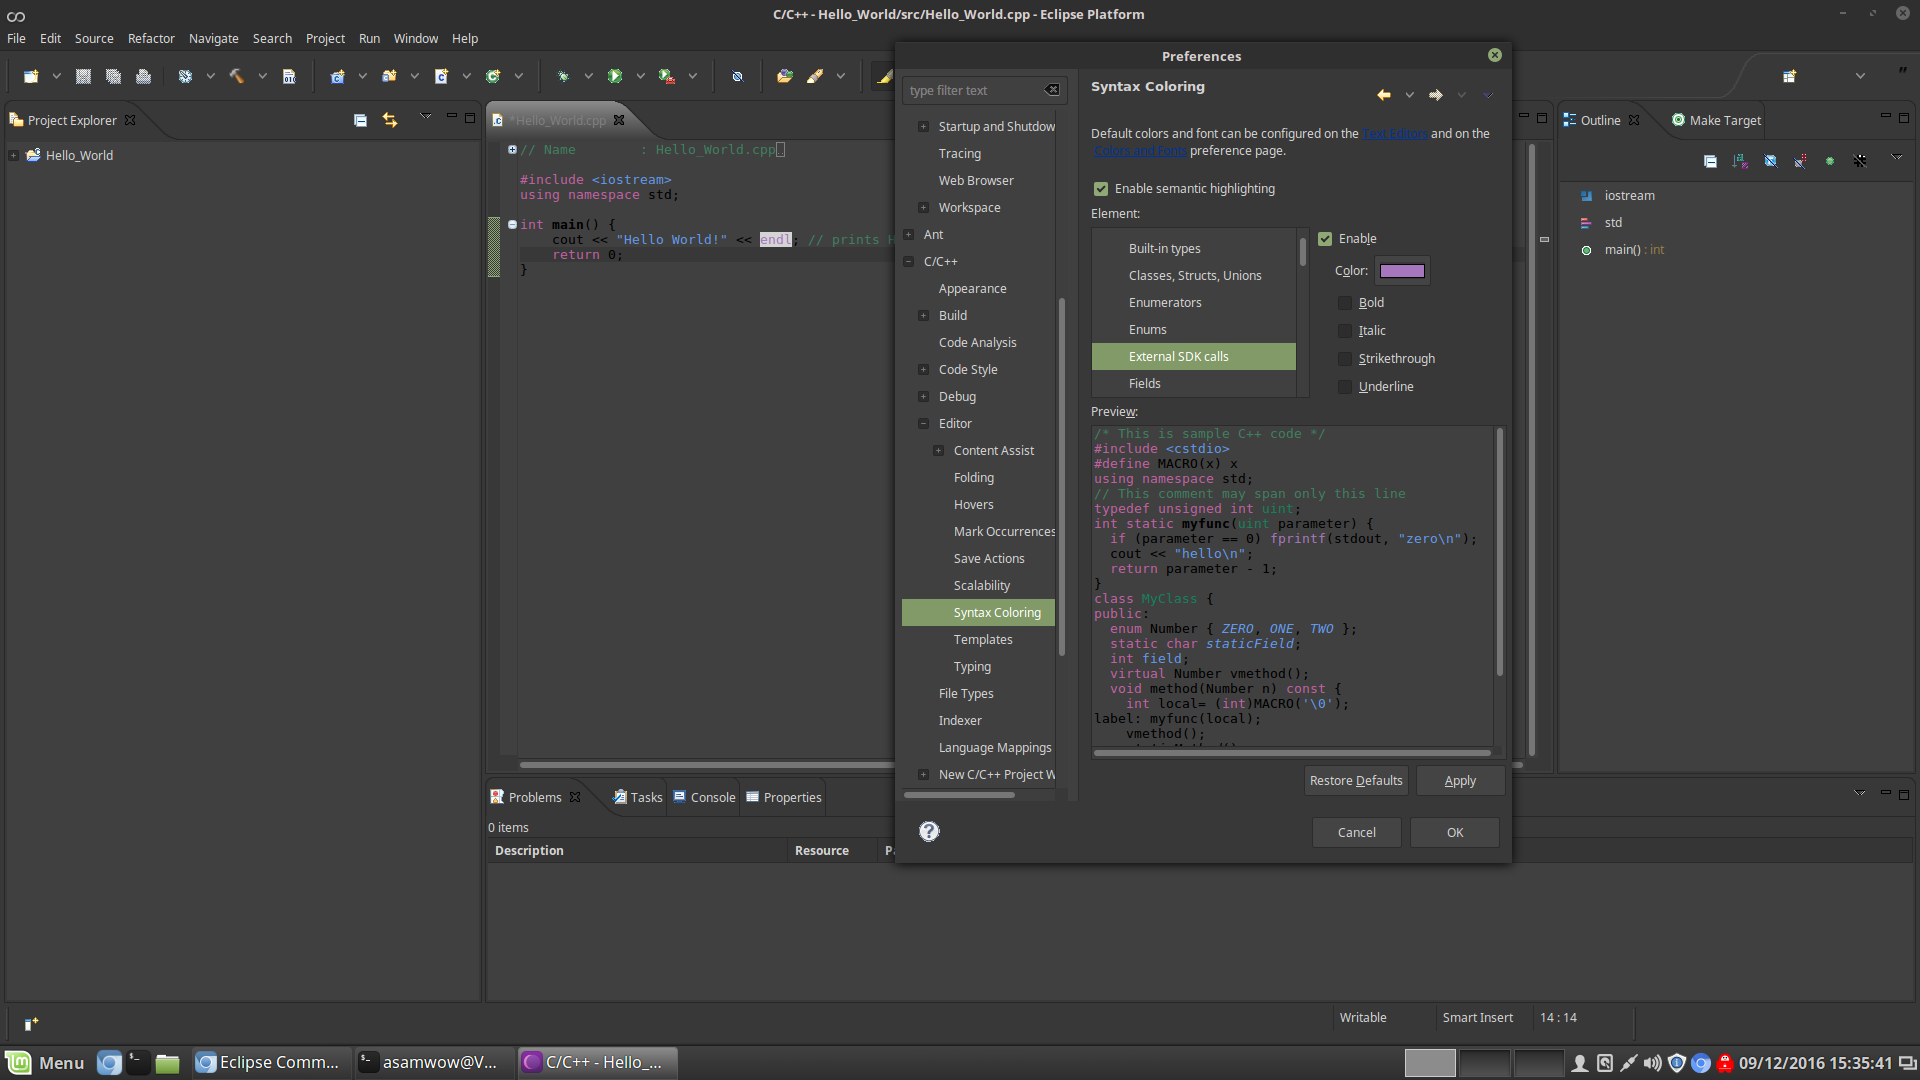Click the green Run button icon
Image resolution: width=1920 pixels, height=1080 pixels.
(x=615, y=76)
